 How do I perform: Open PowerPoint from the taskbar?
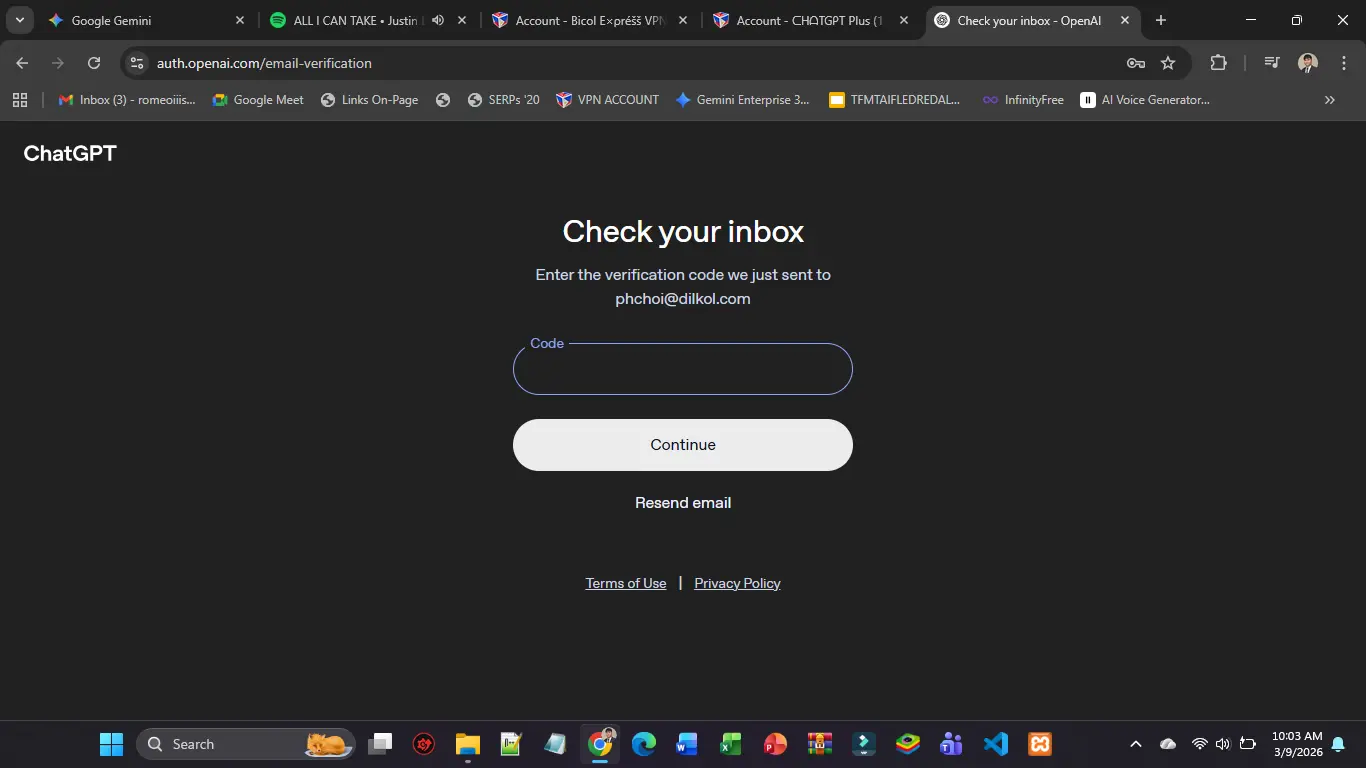(x=775, y=744)
